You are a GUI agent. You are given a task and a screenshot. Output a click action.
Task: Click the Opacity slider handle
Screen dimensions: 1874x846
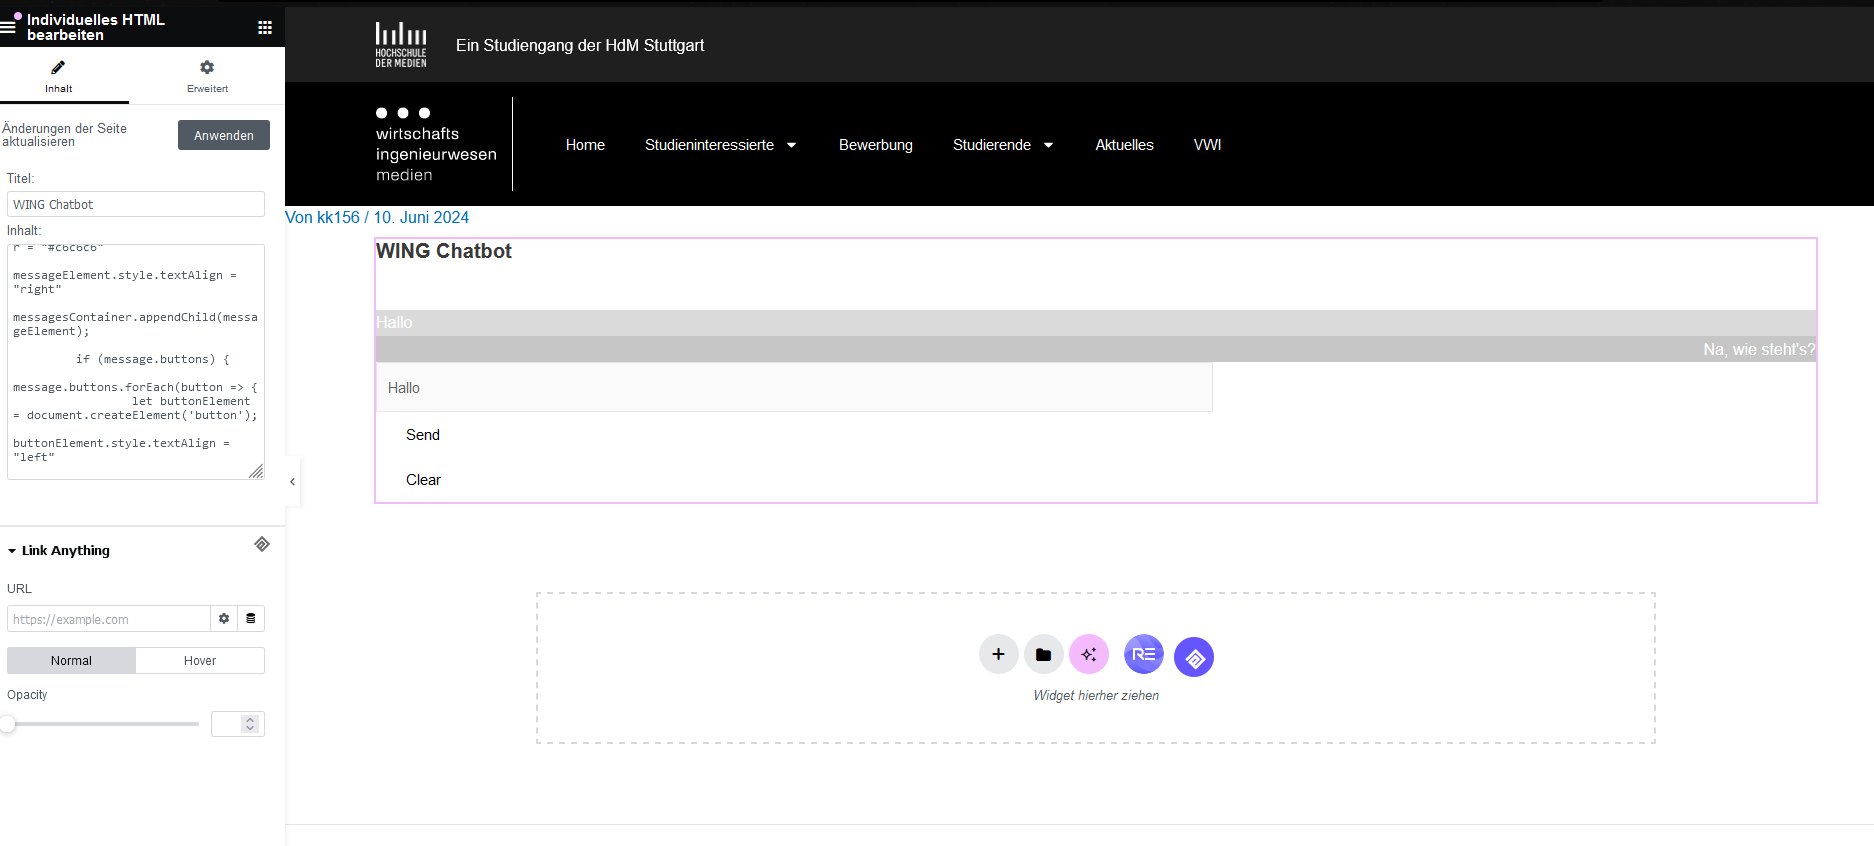coord(7,724)
